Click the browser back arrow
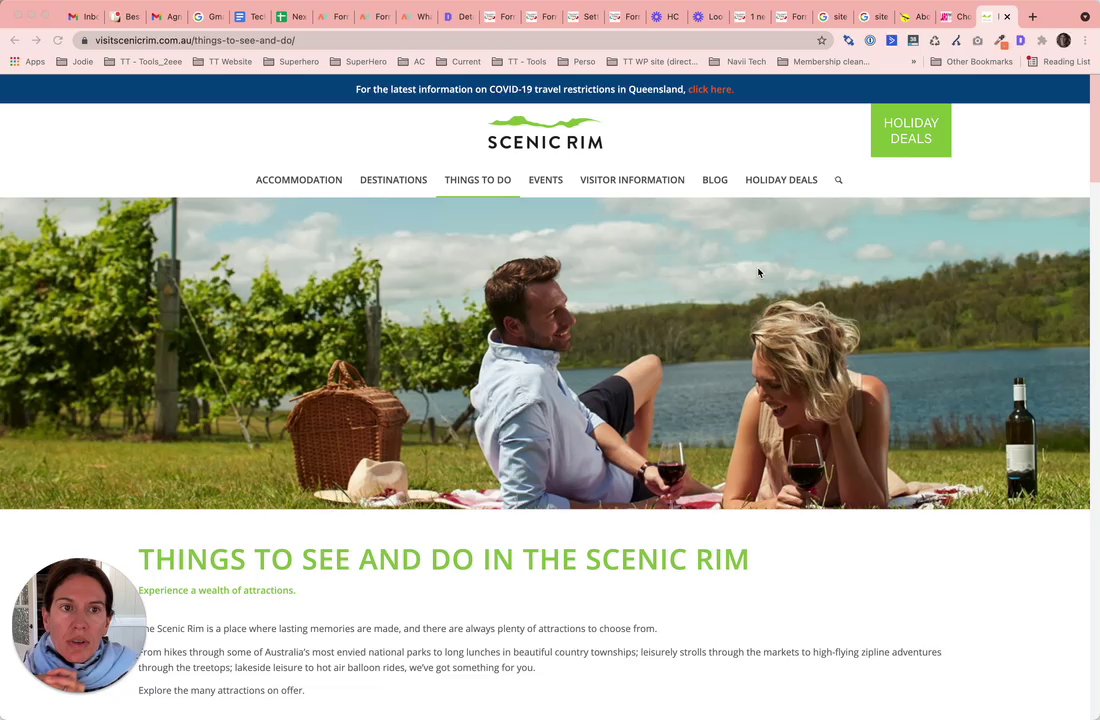1100x720 pixels. pyautogui.click(x=15, y=41)
